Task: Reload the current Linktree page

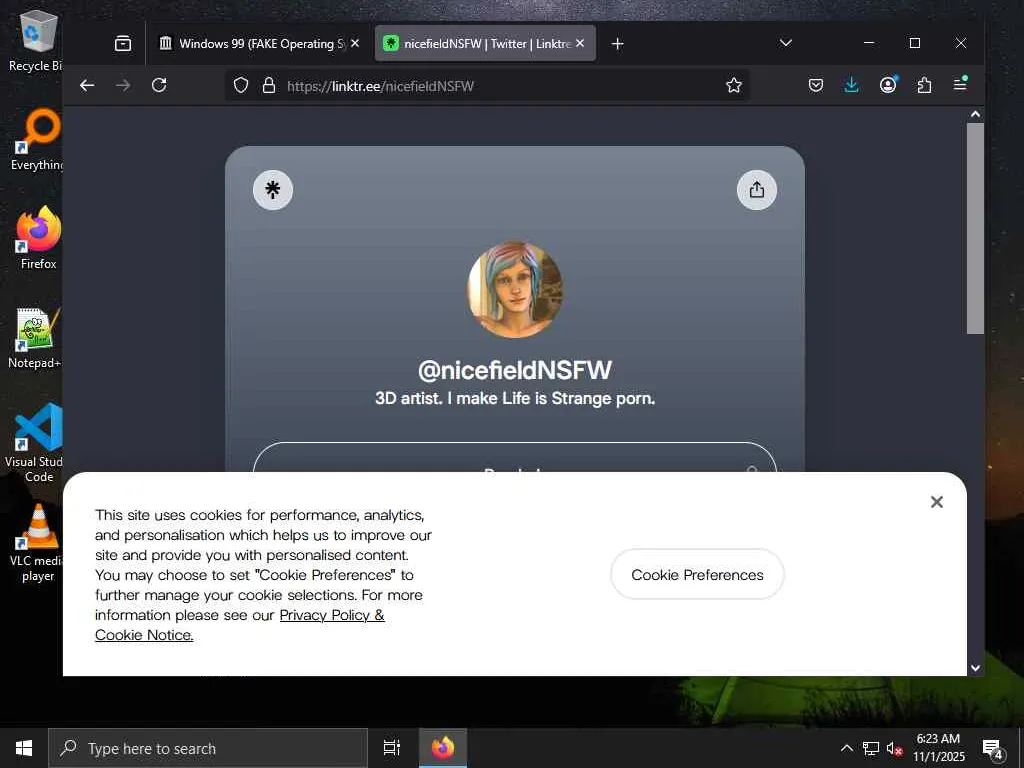Action: tap(159, 86)
